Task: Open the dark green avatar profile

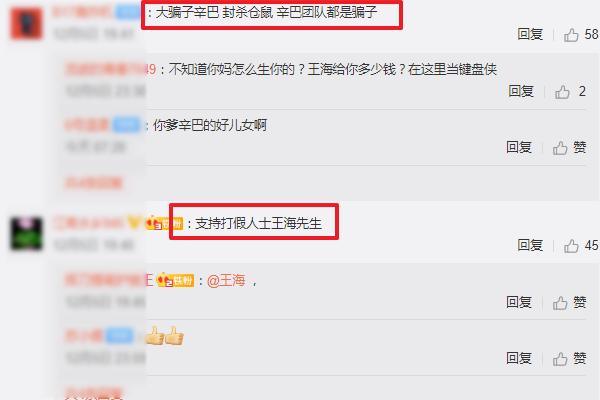Action: click(26, 233)
